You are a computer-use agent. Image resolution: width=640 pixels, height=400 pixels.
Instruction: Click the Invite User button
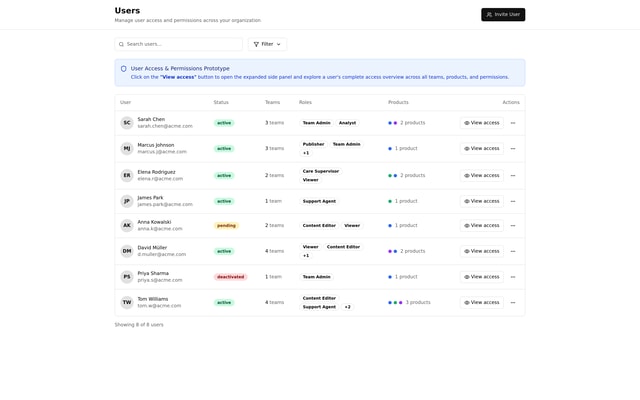coord(503,14)
